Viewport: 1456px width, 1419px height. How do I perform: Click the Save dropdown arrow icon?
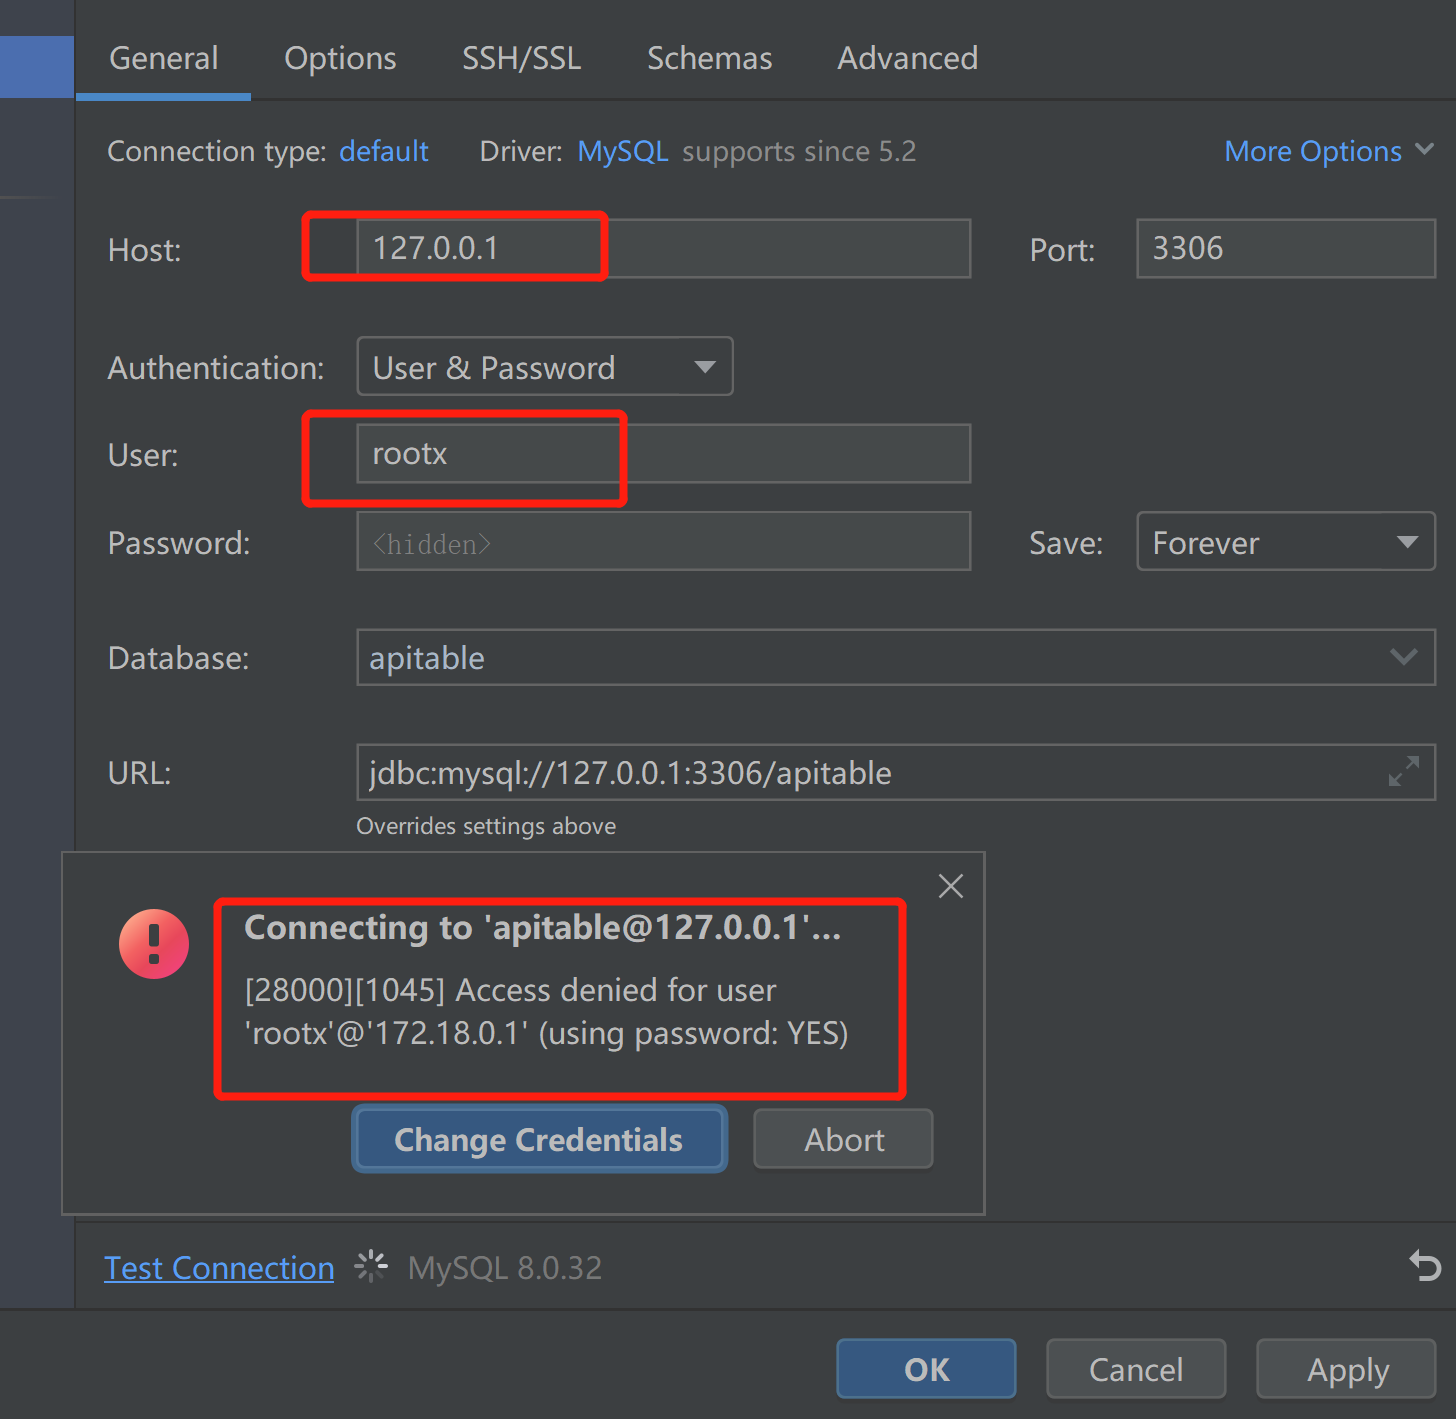click(1407, 541)
